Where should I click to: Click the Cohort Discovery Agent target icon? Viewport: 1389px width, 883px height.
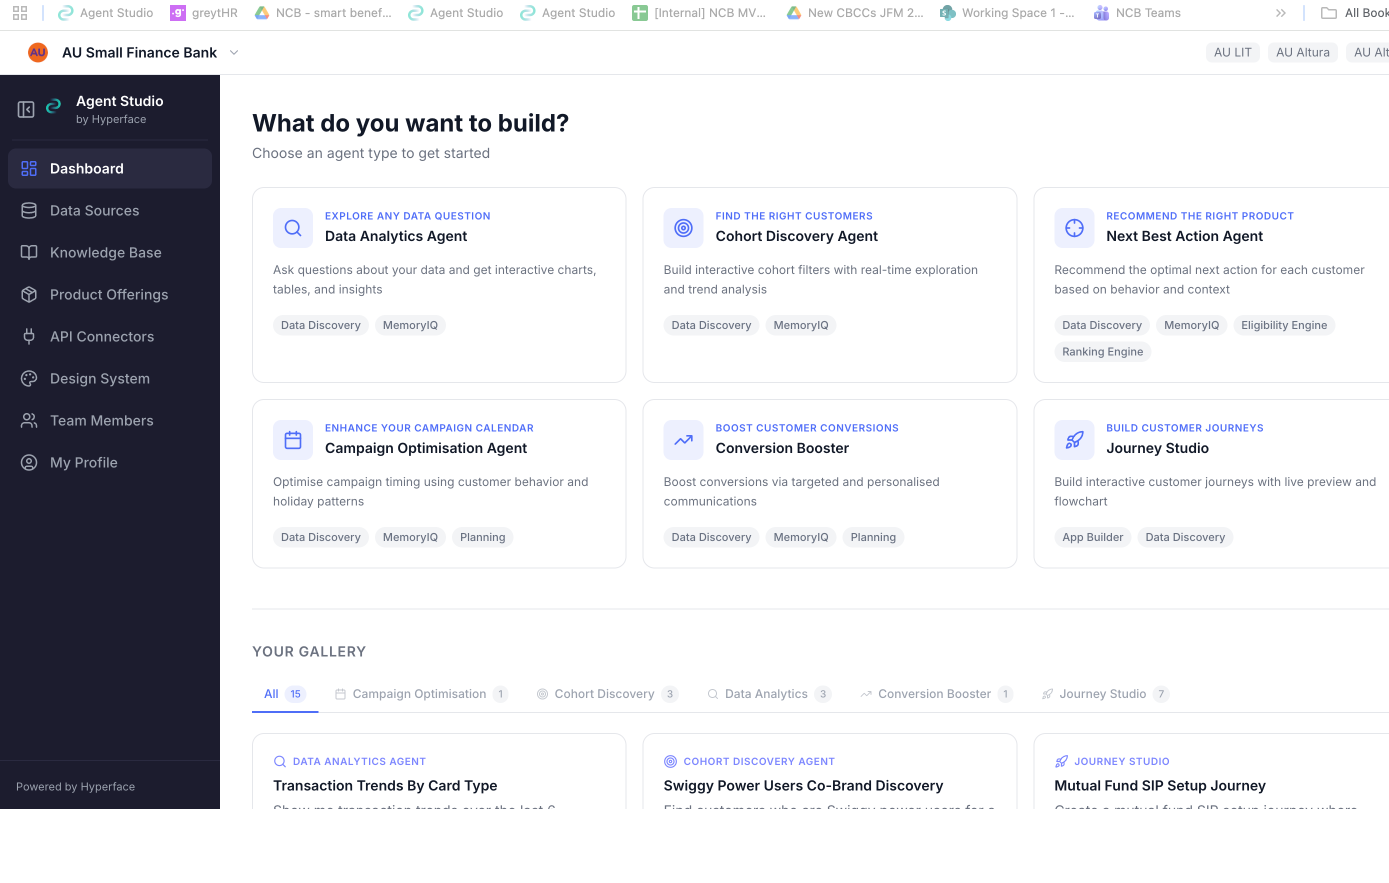click(683, 228)
